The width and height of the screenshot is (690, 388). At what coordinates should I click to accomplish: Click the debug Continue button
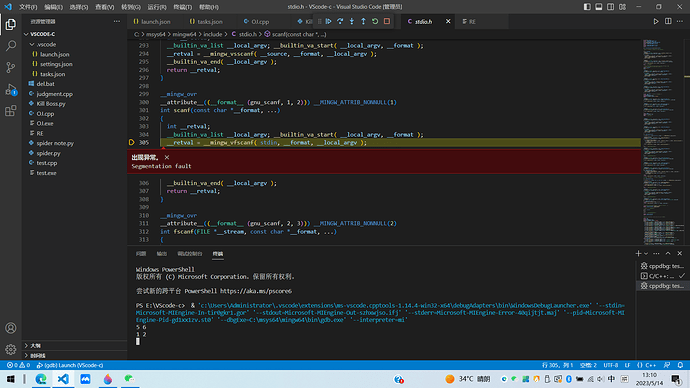pos(328,21)
